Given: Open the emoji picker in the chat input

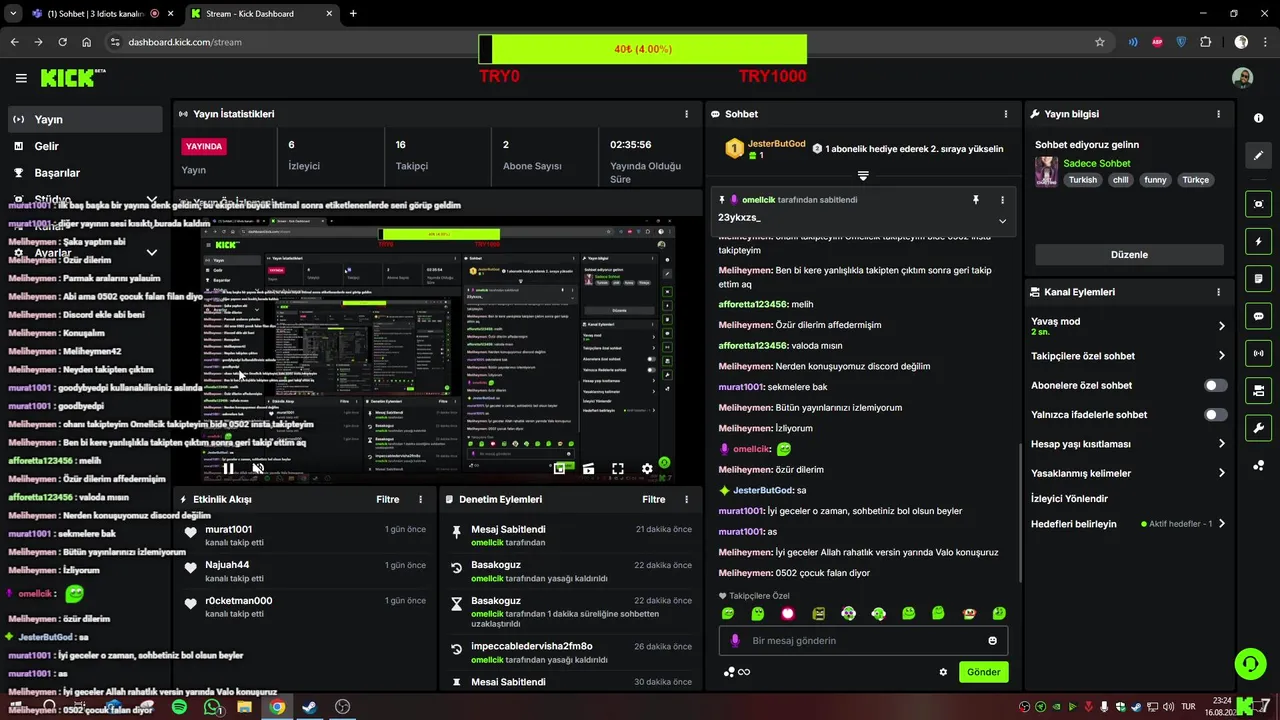Looking at the screenshot, I should (x=993, y=640).
